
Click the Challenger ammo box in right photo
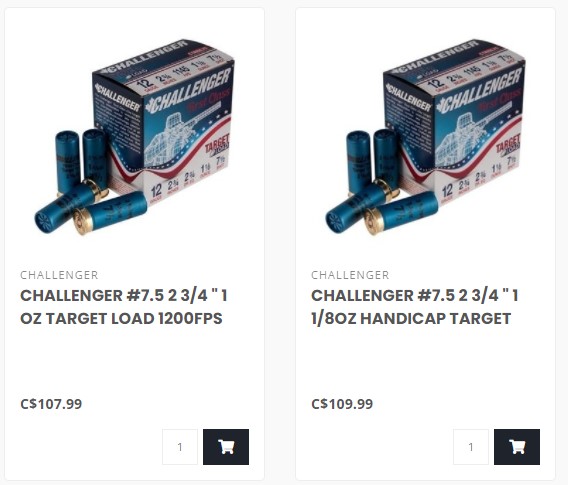[455, 120]
